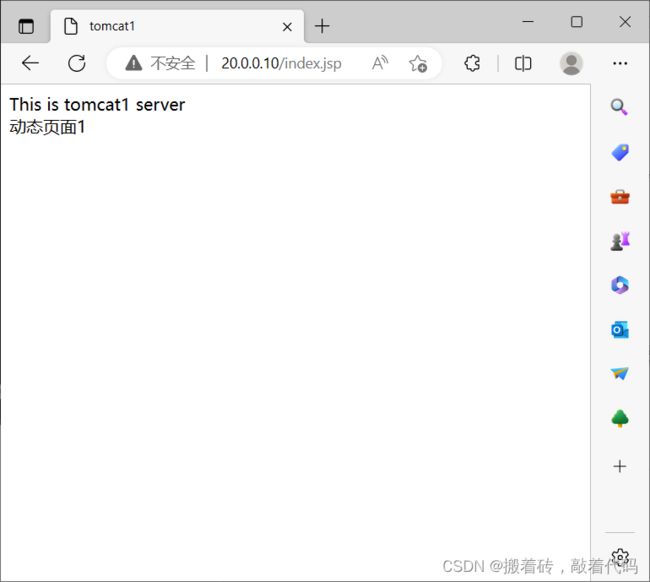Open a new tab with plus button
Viewport: 650px width, 582px height.
coord(322,27)
